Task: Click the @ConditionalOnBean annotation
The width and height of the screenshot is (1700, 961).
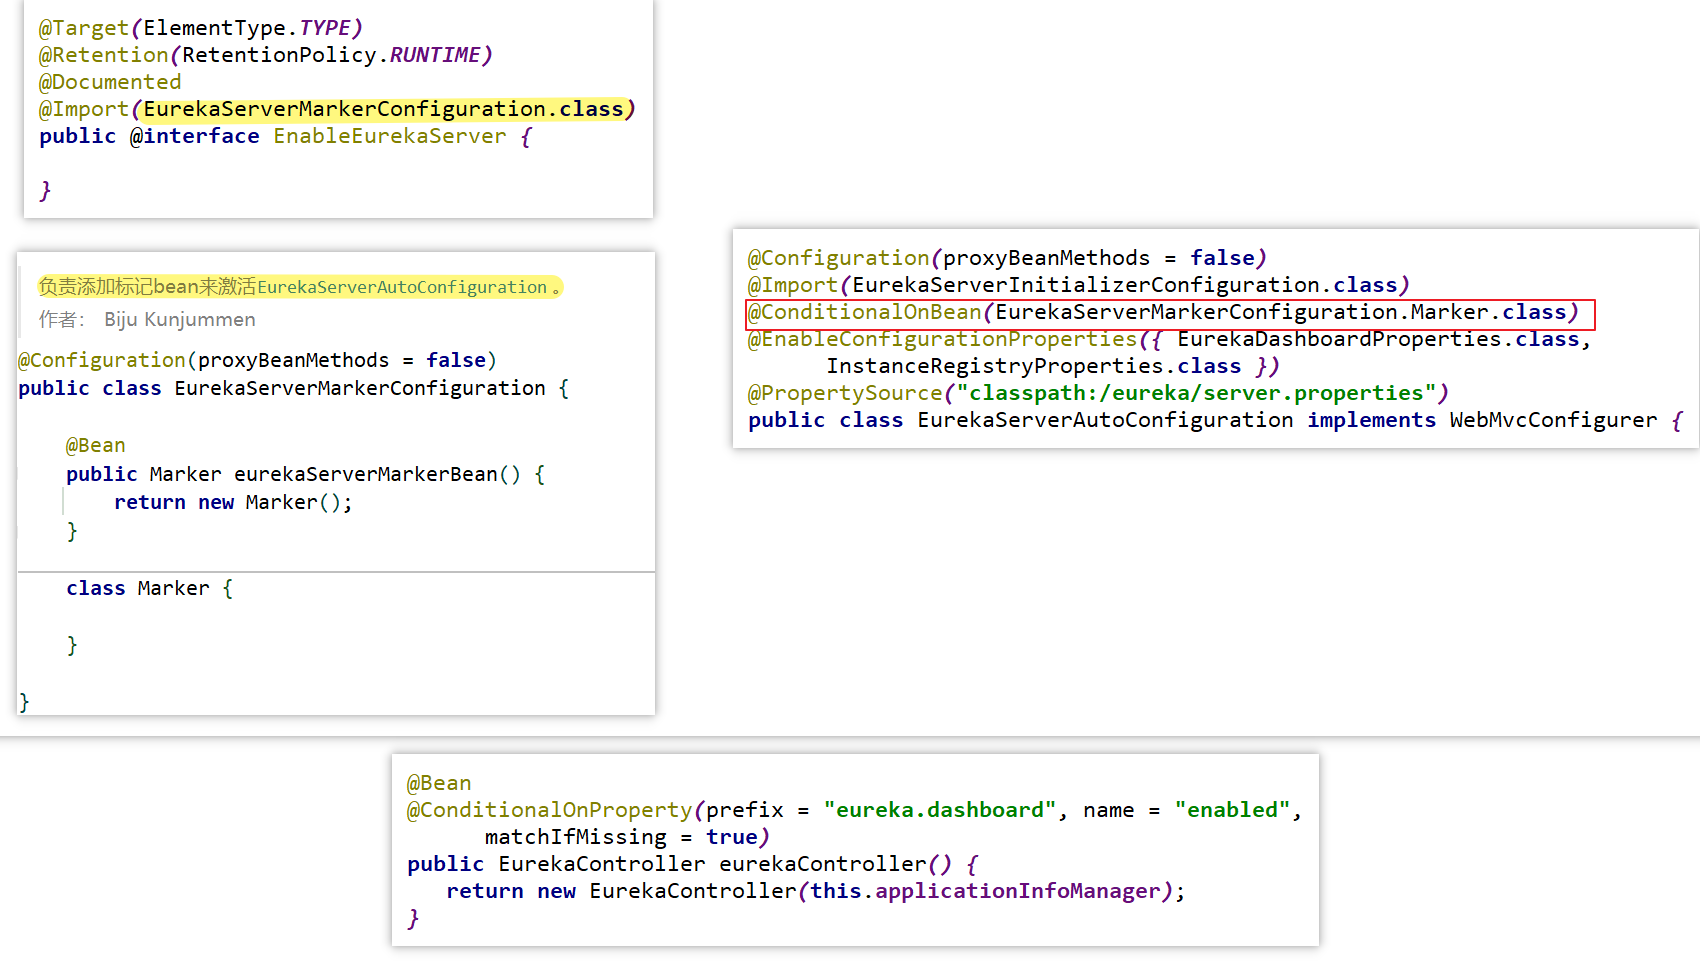Action: [865, 312]
